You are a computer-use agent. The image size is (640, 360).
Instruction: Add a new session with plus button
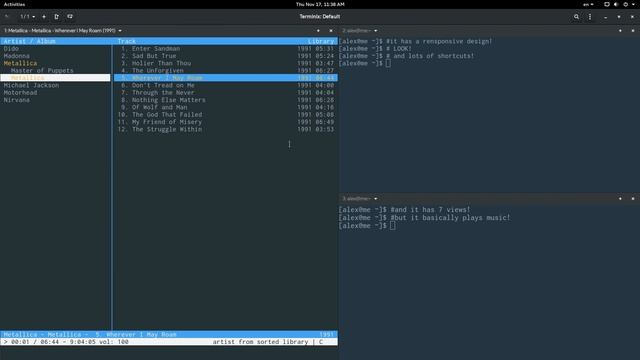point(44,17)
